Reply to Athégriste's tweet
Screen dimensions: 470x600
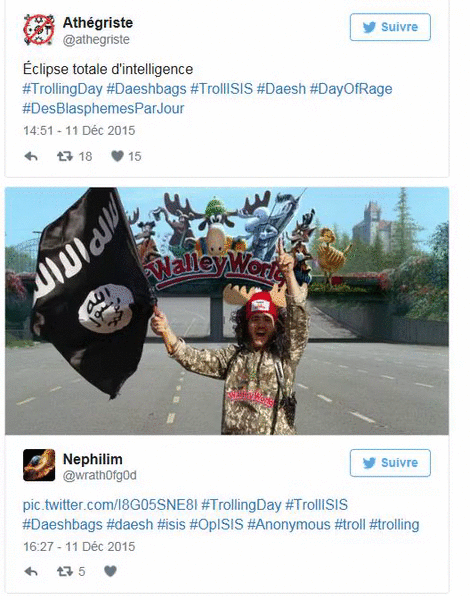coord(31,156)
